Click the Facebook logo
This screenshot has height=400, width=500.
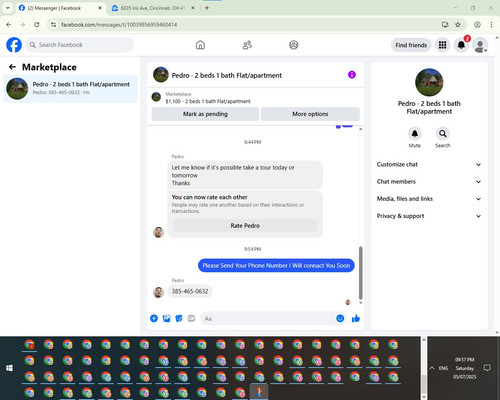14,45
